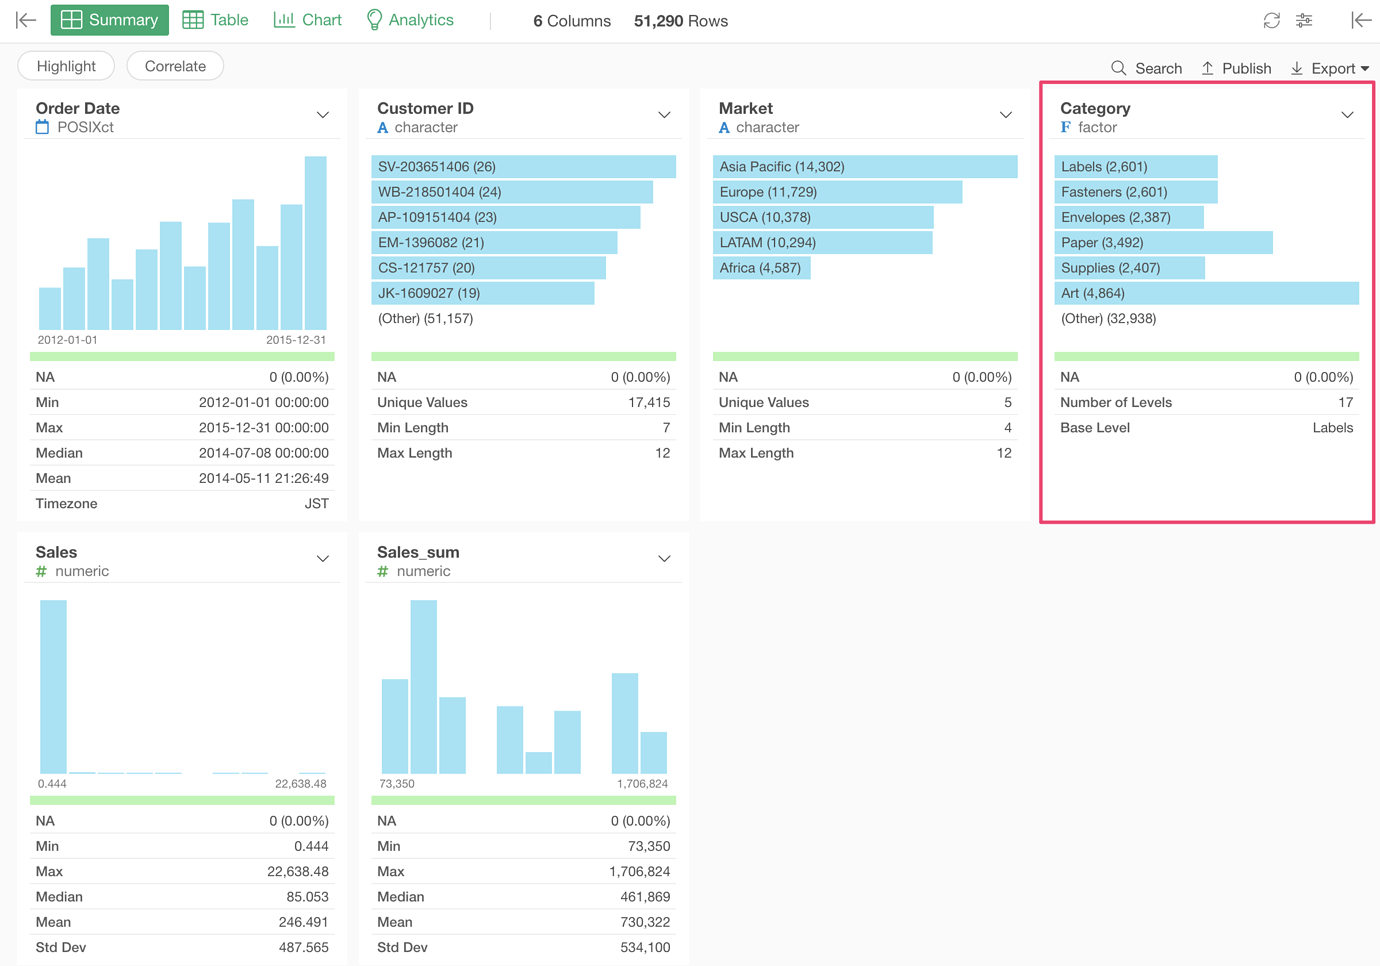The image size is (1380, 966).
Task: Open the Category column dropdown chevron
Action: pos(1347,115)
